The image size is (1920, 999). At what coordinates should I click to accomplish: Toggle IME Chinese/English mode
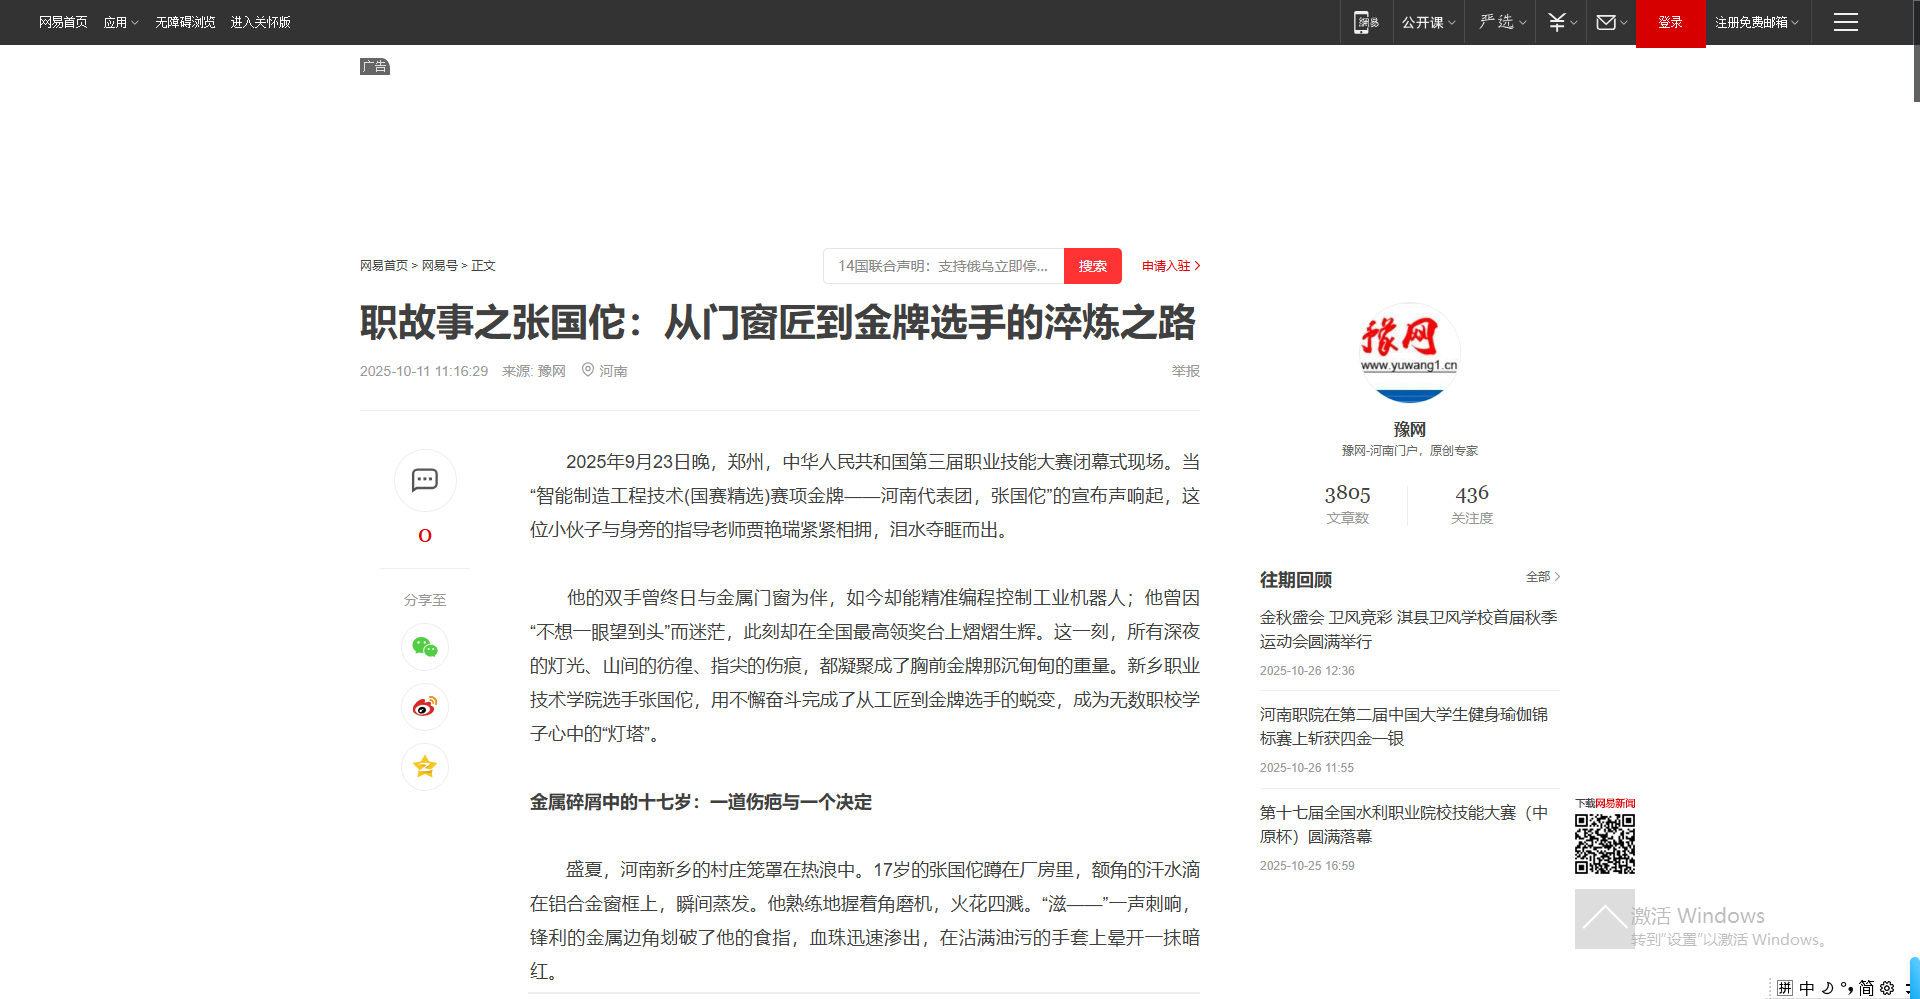1807,988
